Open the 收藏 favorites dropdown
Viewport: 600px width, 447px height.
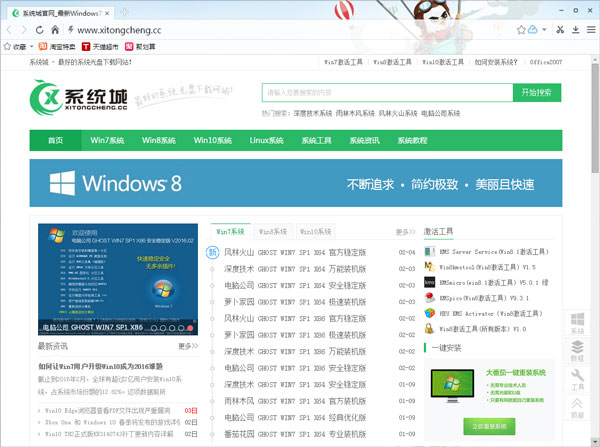(18, 47)
